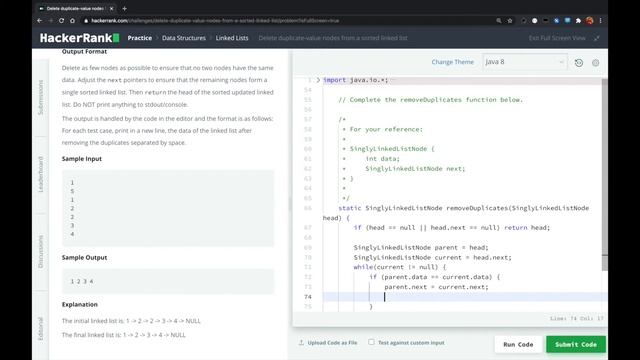Open the Leaderboard side tab

click(x=40, y=174)
